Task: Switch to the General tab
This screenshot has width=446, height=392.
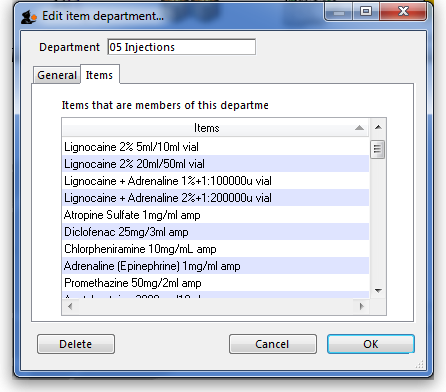Action: tap(57, 75)
